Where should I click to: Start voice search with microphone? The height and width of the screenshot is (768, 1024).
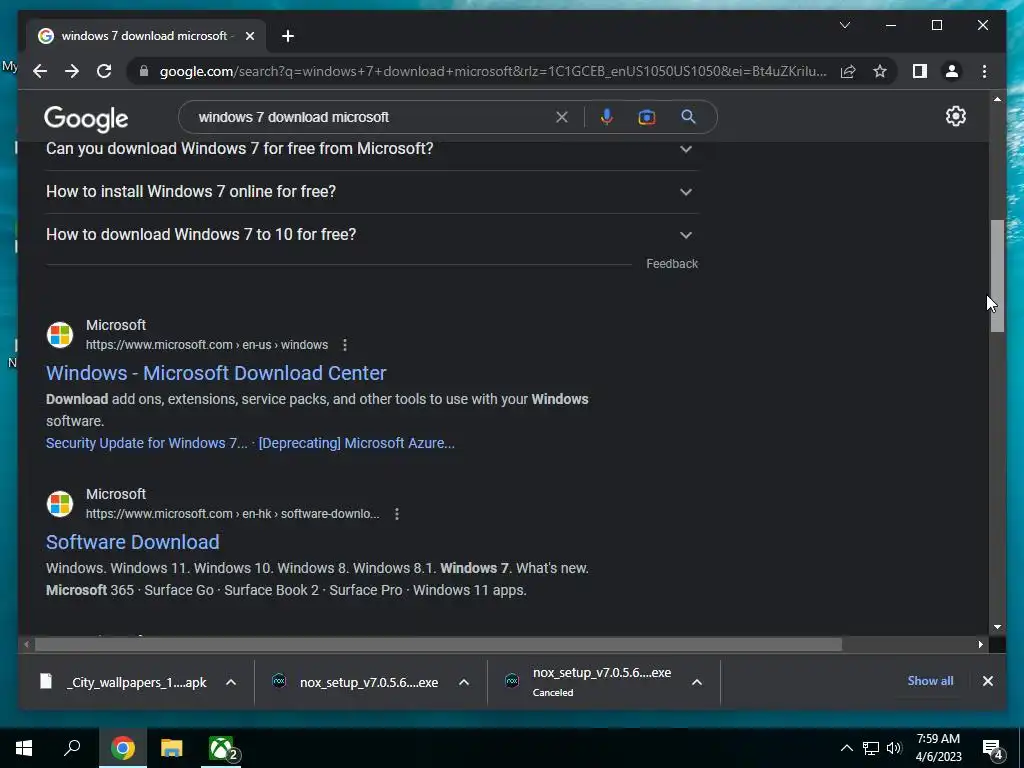pyautogui.click(x=607, y=117)
